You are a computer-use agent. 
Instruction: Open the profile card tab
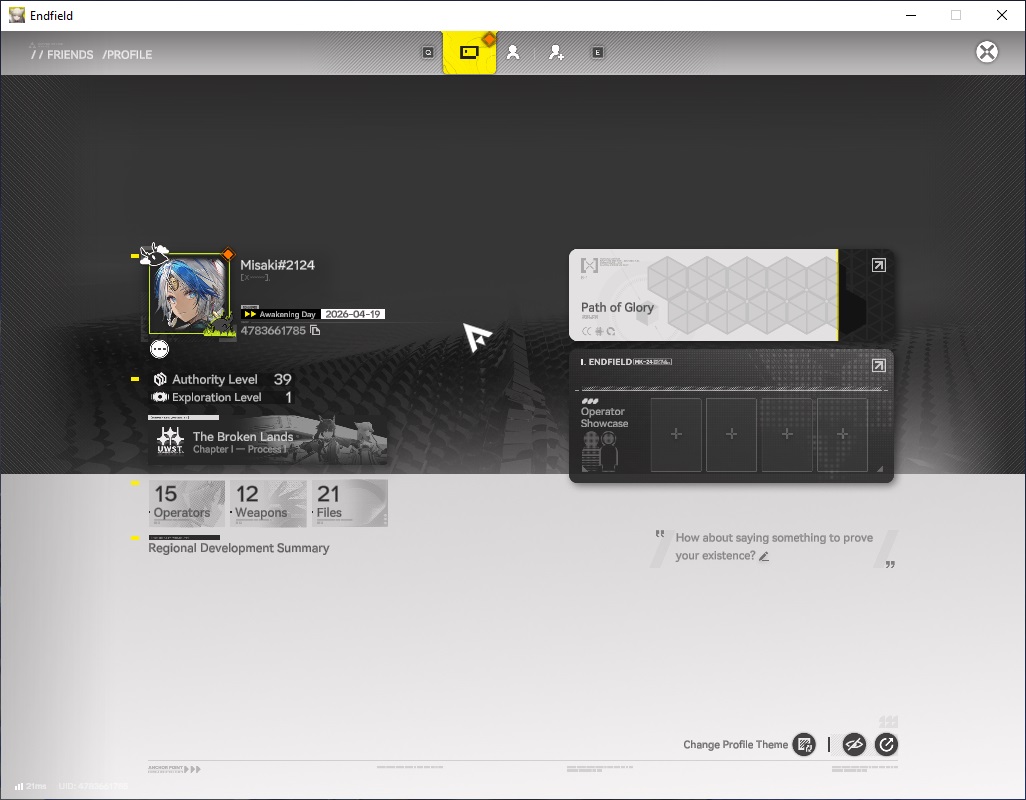click(469, 52)
